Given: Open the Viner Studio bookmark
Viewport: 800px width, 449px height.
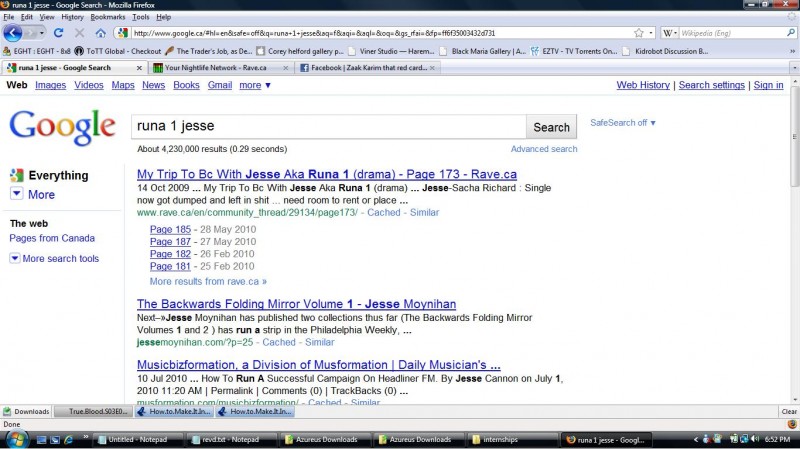Looking at the screenshot, I should pos(391,51).
